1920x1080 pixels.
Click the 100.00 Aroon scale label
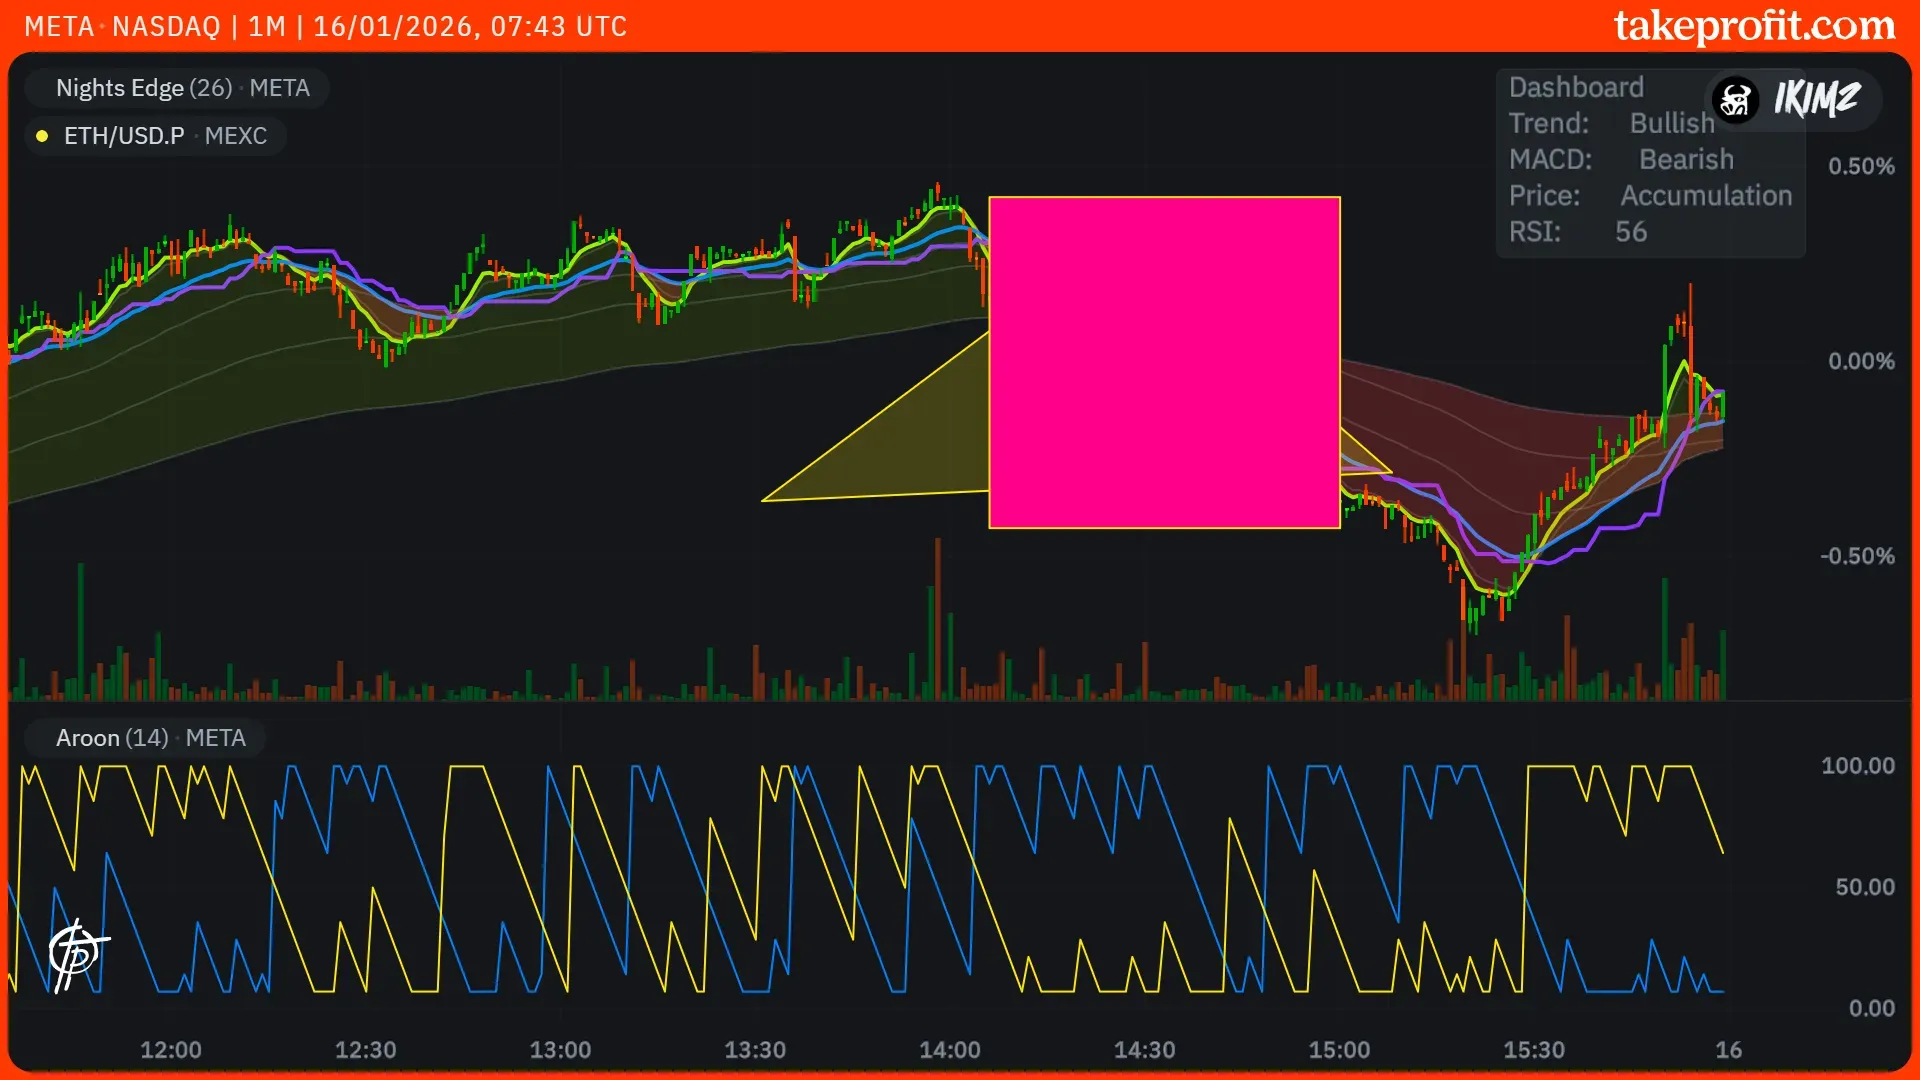[1857, 766]
